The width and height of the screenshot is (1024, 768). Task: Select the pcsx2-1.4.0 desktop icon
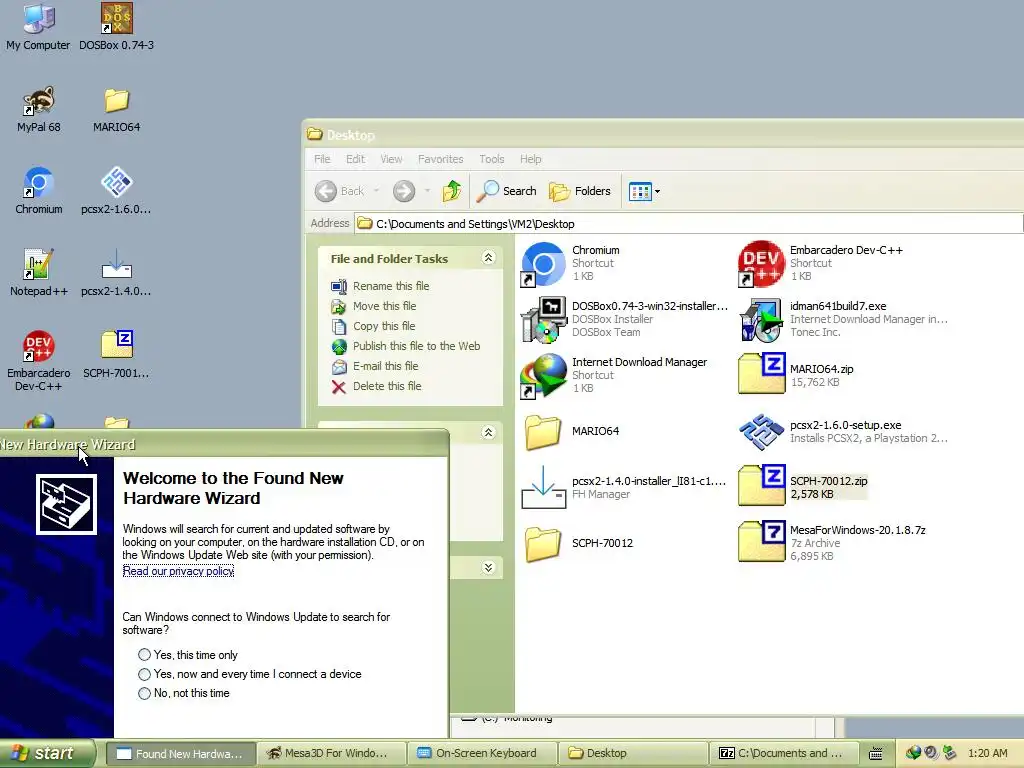tap(116, 273)
